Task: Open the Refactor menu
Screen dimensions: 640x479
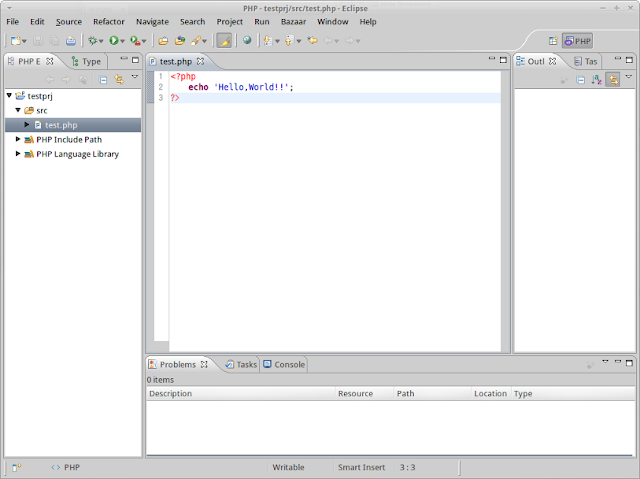Action: (109, 22)
